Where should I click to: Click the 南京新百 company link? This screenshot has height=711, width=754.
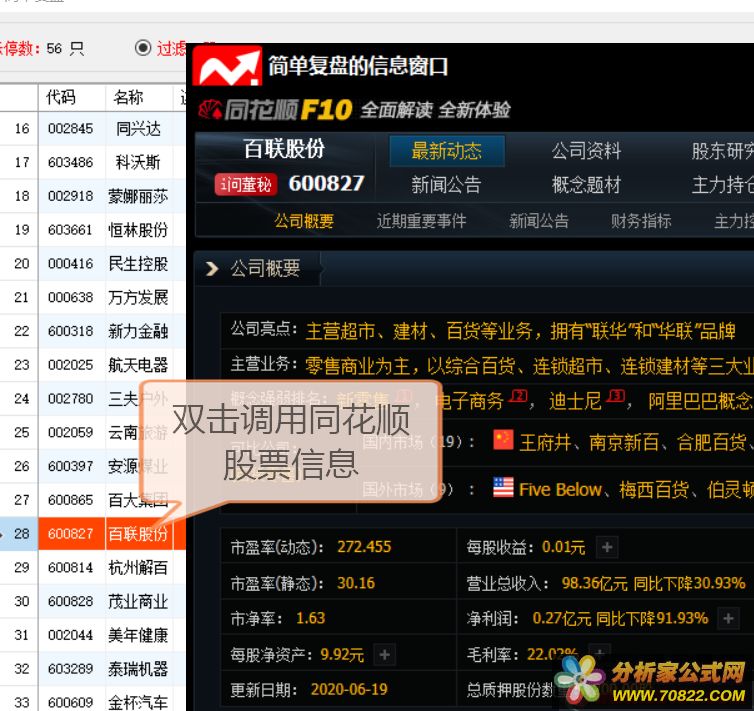point(624,442)
